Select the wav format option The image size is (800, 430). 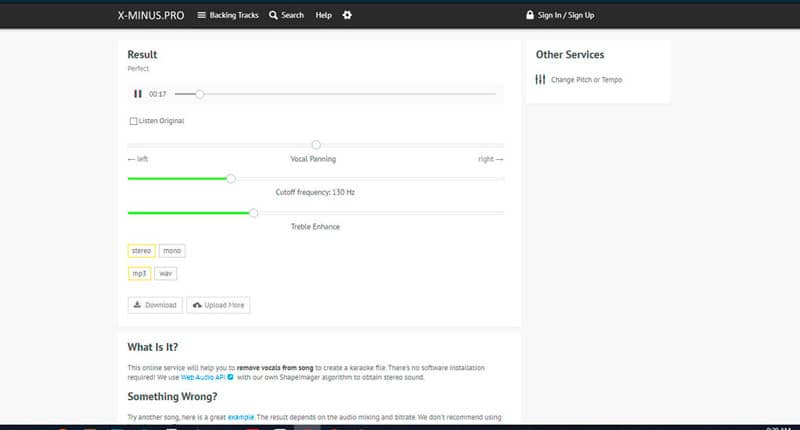[x=165, y=273]
